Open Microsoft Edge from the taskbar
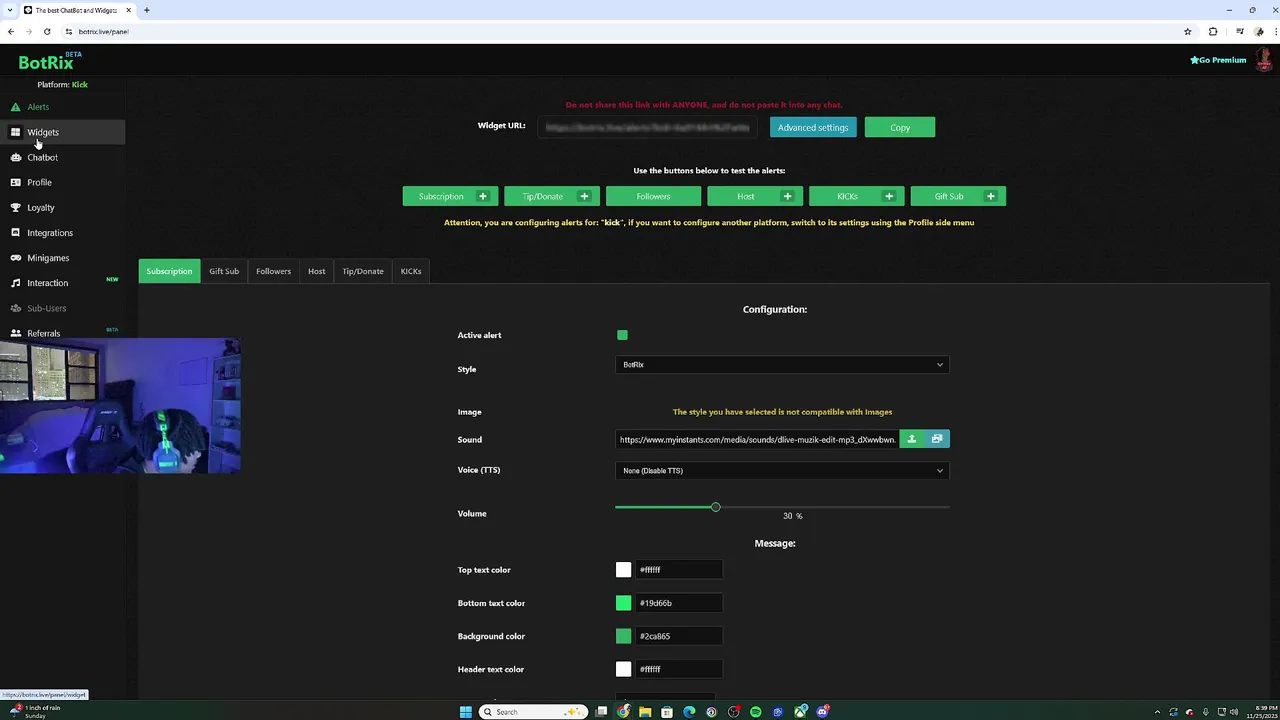Viewport: 1280px width, 720px height. (x=689, y=712)
